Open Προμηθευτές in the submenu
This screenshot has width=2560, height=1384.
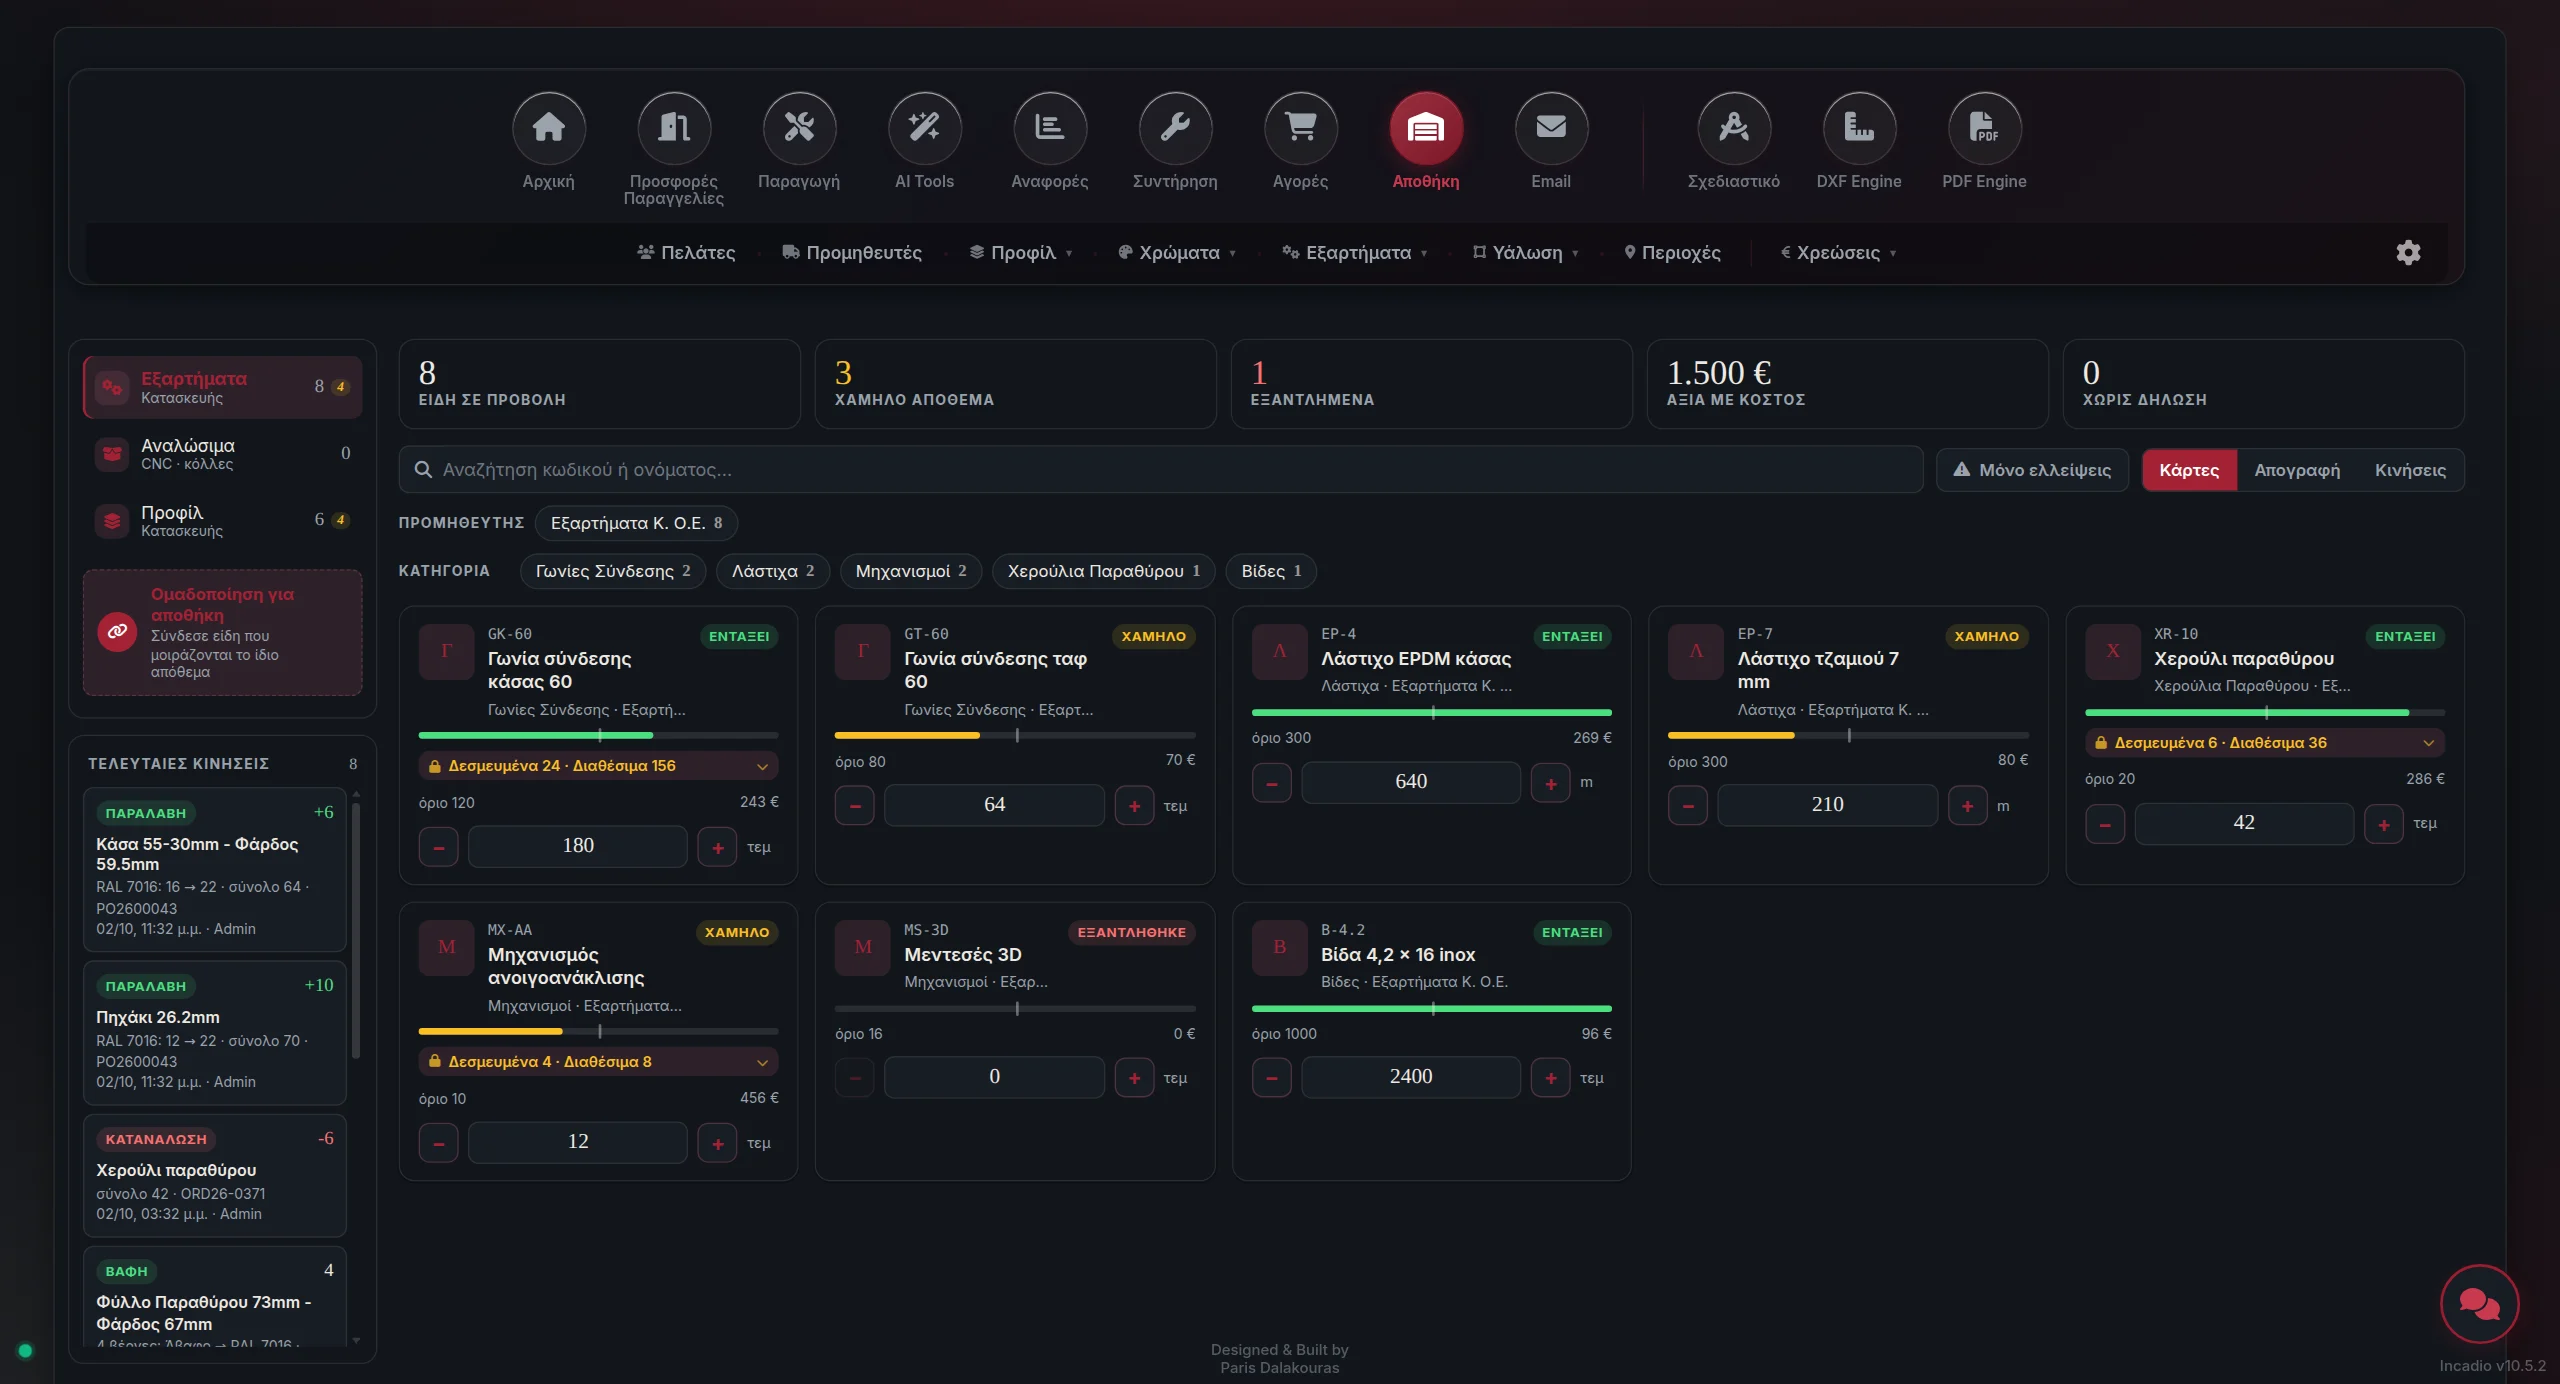tap(852, 253)
